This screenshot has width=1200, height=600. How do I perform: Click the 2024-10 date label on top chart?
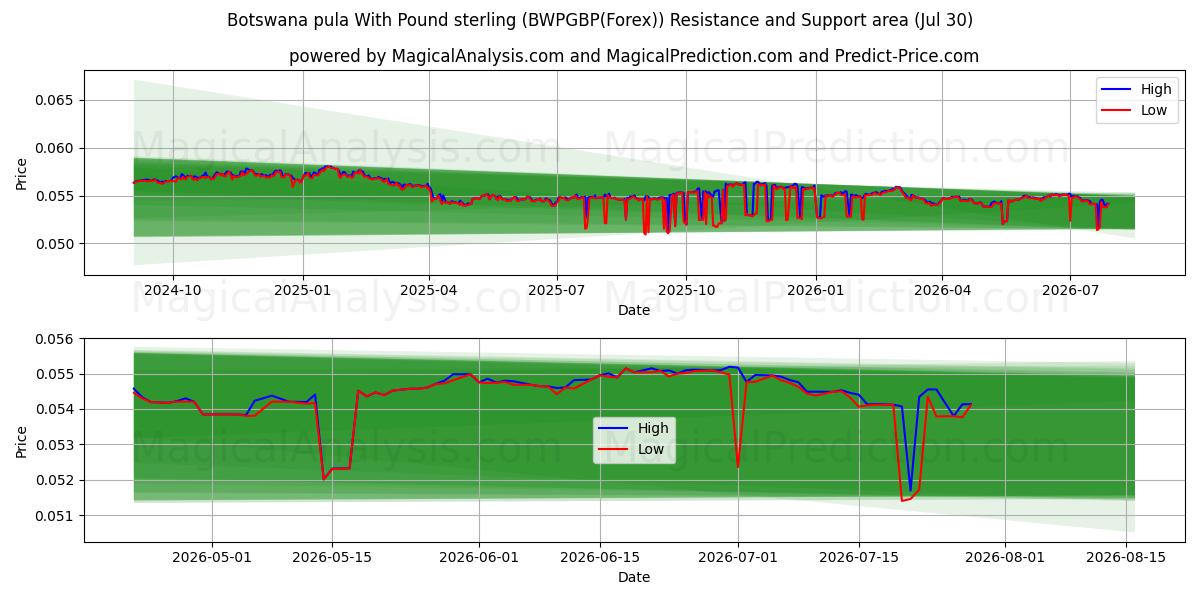[x=173, y=291]
